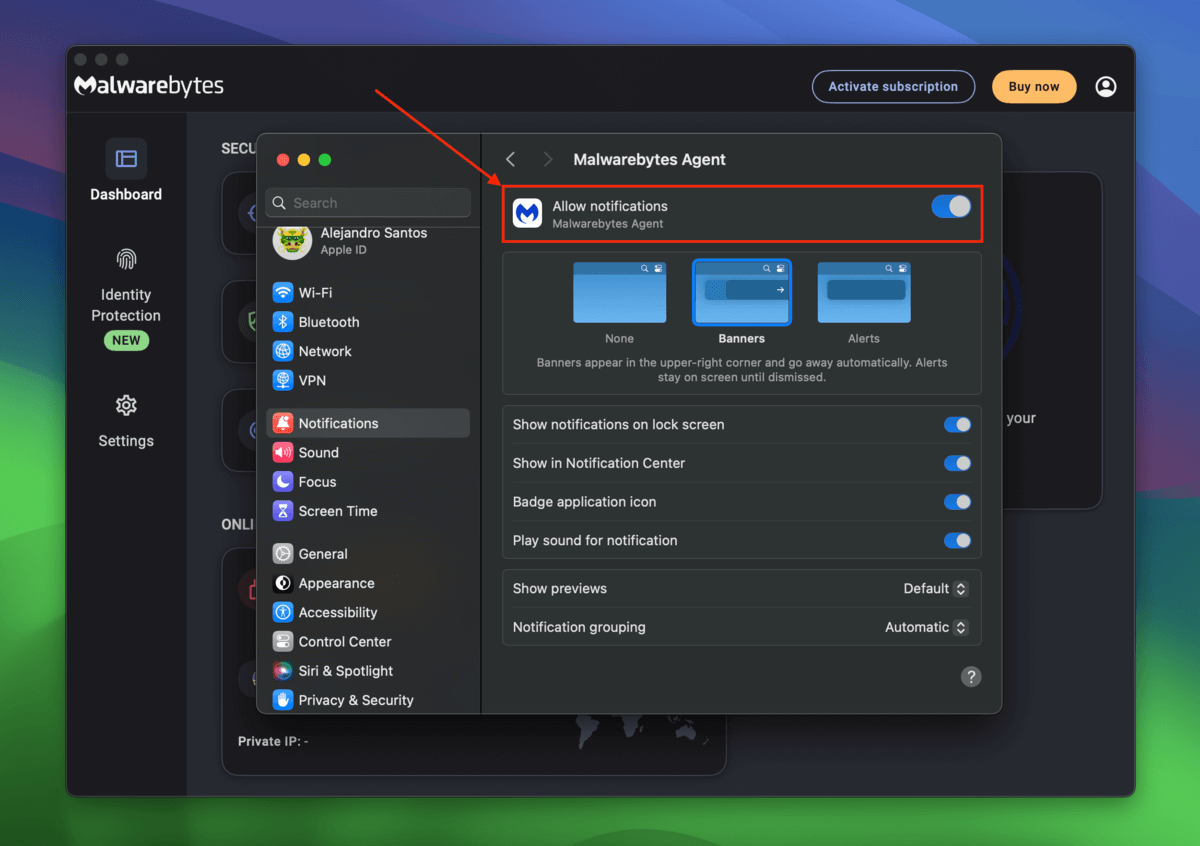Choose the Alerts notification style
Viewport: 1200px width, 846px height.
click(x=864, y=292)
